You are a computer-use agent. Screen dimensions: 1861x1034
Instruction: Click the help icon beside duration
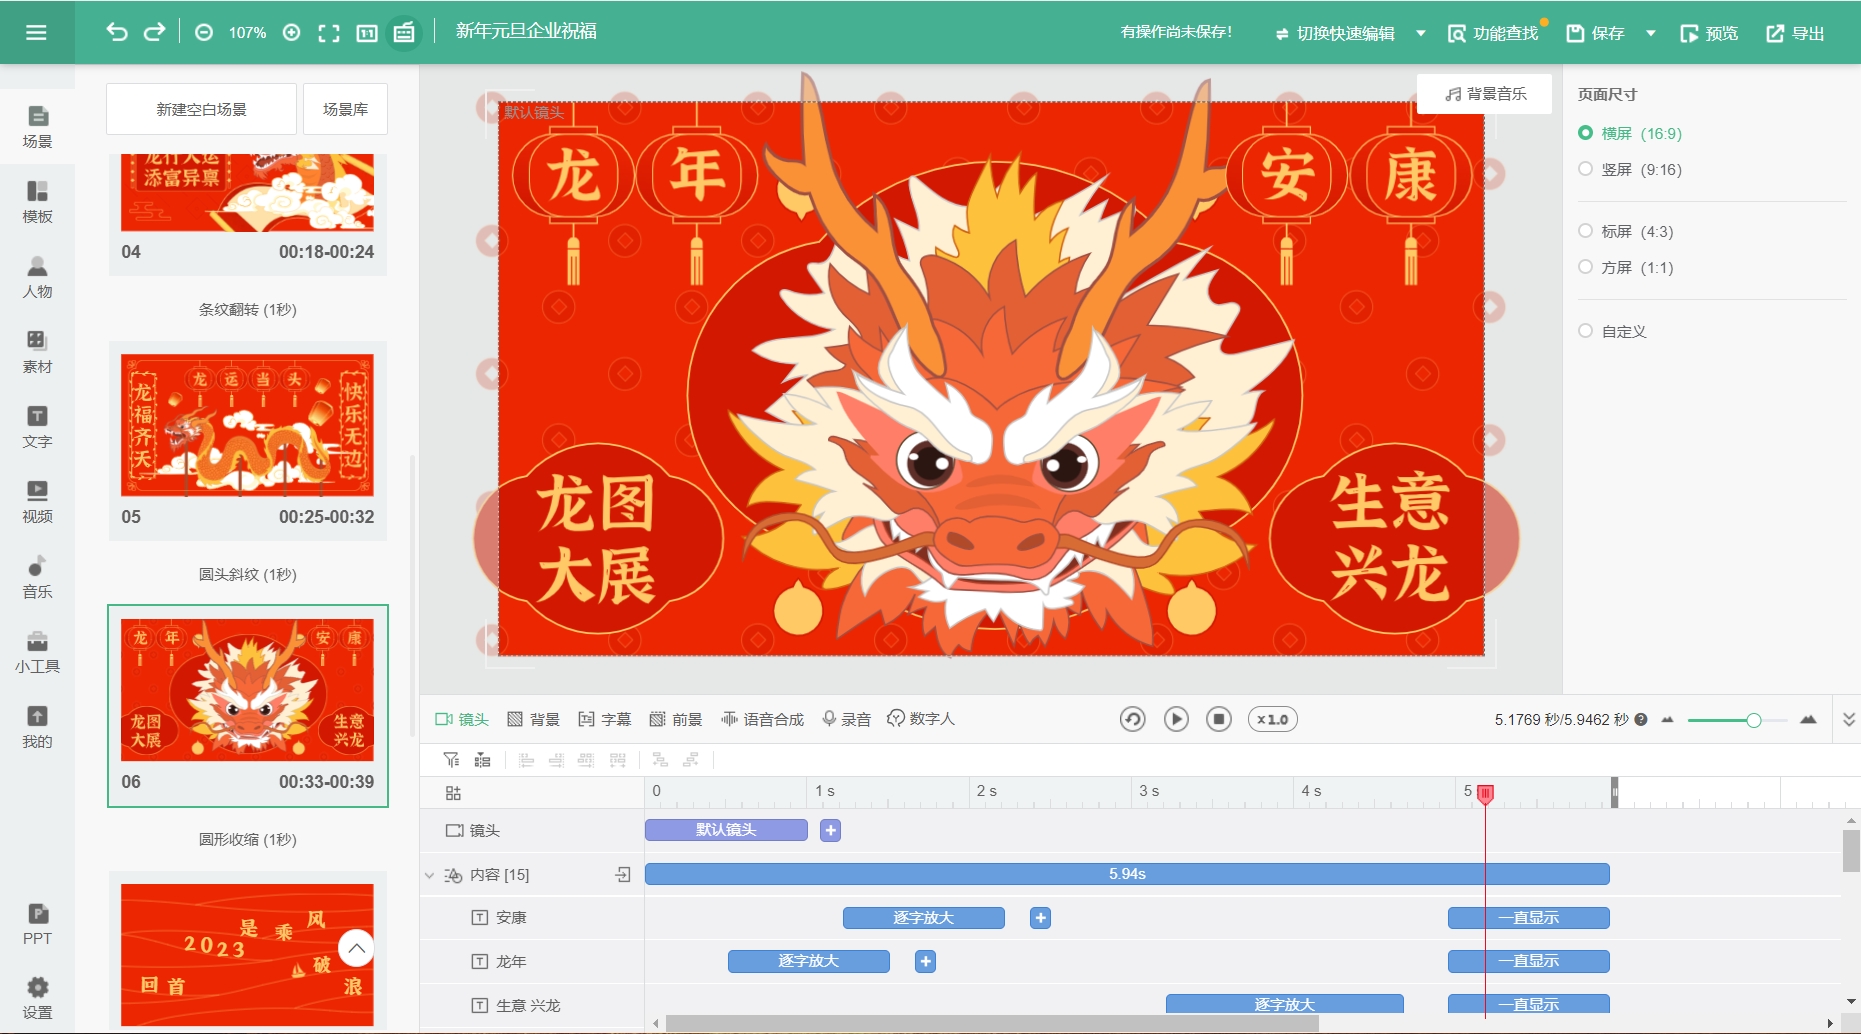coord(1641,719)
